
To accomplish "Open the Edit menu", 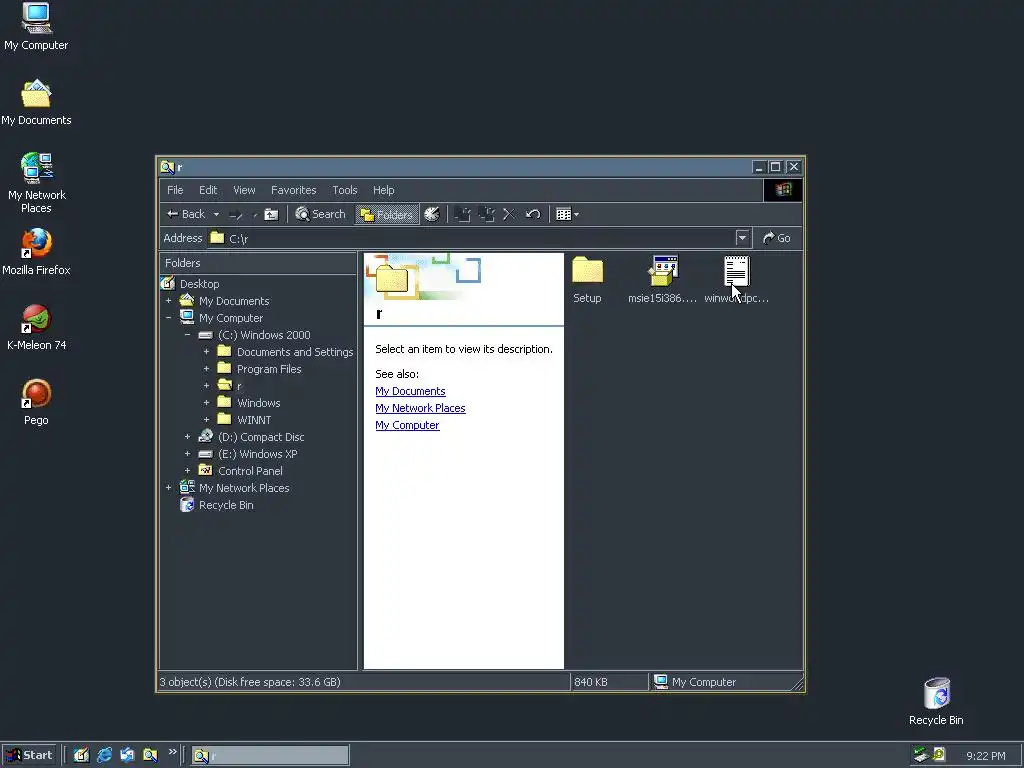I will (208, 190).
